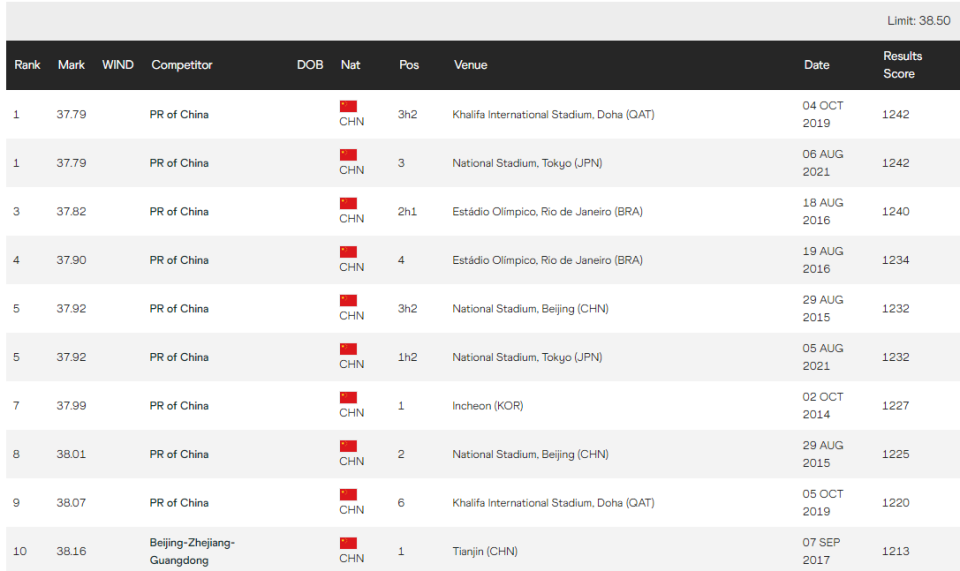Image resolution: width=960 pixels, height=571 pixels.
Task: Click the 2h1 position value
Action: tap(407, 211)
